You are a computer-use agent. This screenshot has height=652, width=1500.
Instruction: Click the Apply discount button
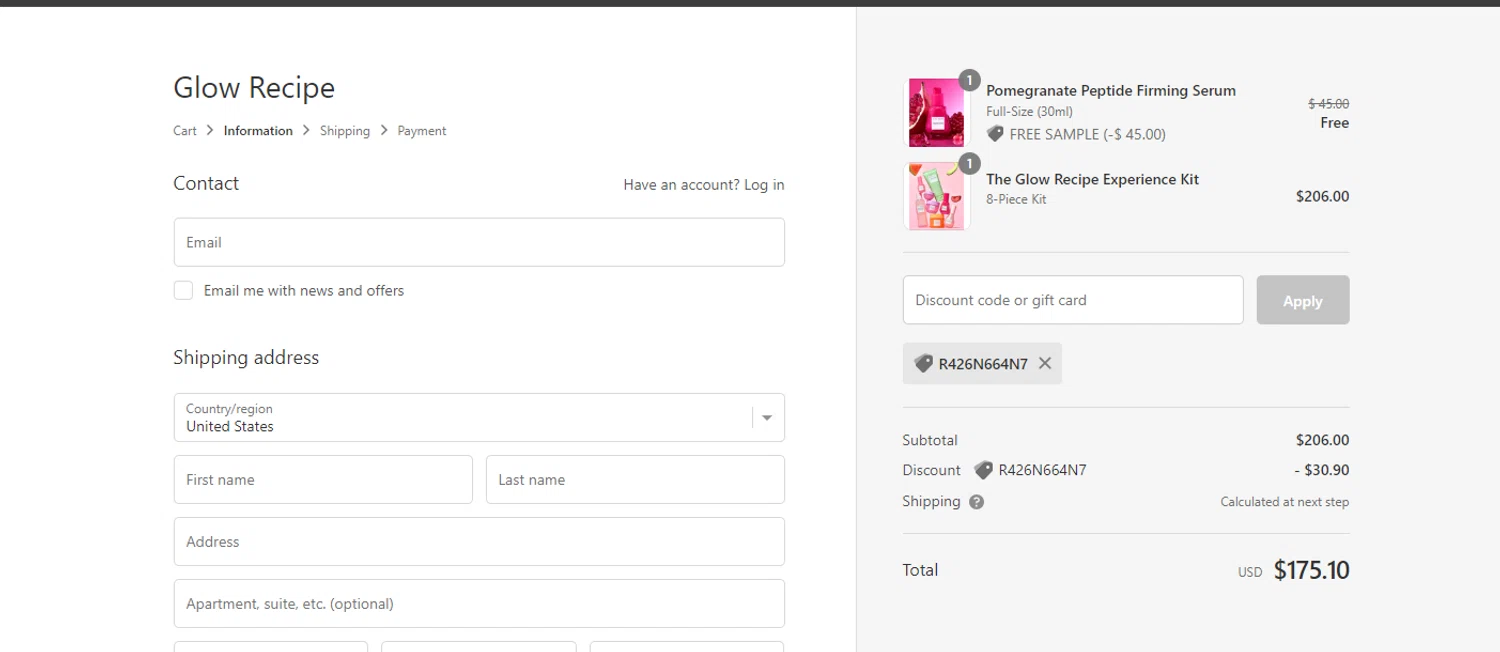pyautogui.click(x=1303, y=300)
